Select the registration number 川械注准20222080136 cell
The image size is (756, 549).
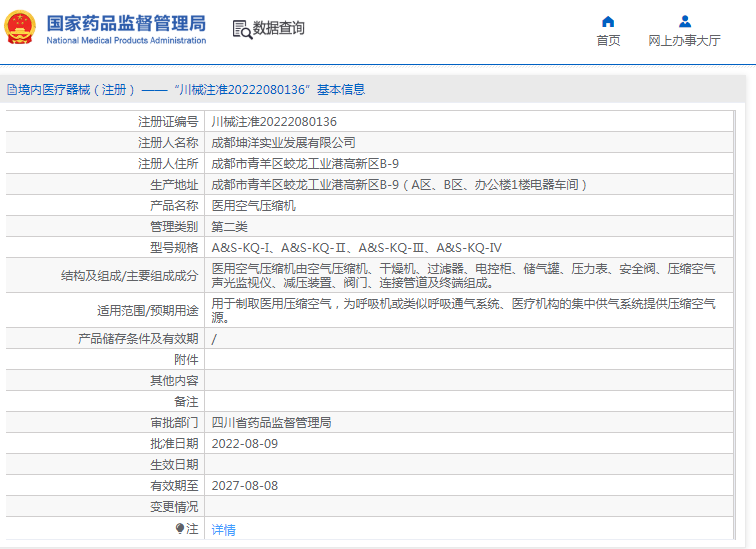pos(274,121)
